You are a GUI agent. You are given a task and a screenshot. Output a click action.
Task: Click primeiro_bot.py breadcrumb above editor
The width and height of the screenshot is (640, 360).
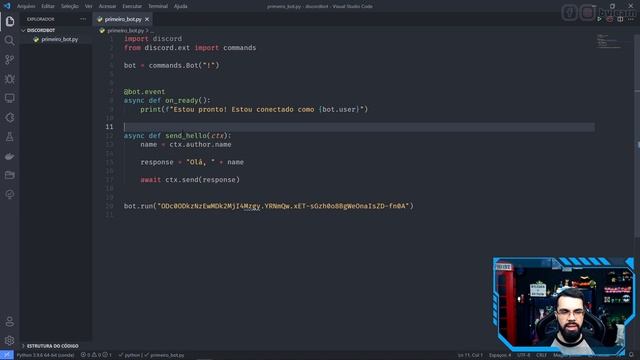click(126, 31)
